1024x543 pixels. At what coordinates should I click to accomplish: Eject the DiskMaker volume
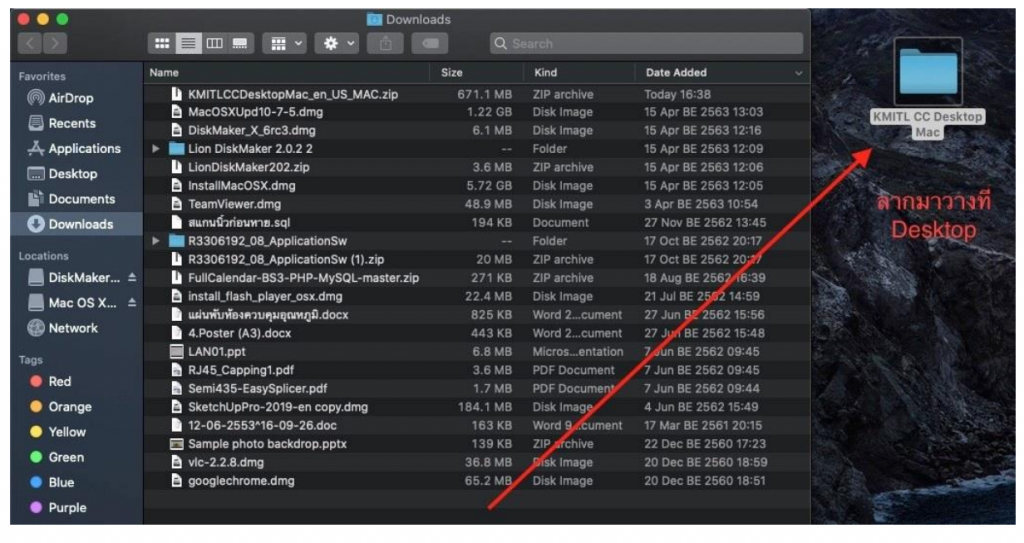132,277
